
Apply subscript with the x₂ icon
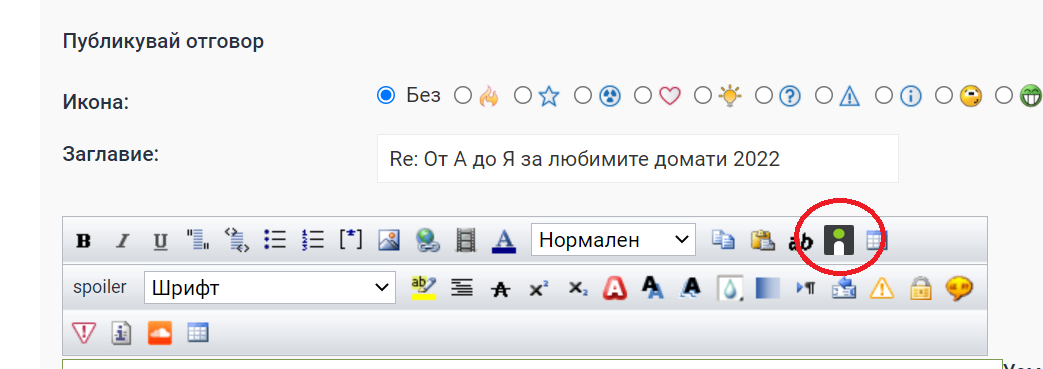(x=577, y=289)
